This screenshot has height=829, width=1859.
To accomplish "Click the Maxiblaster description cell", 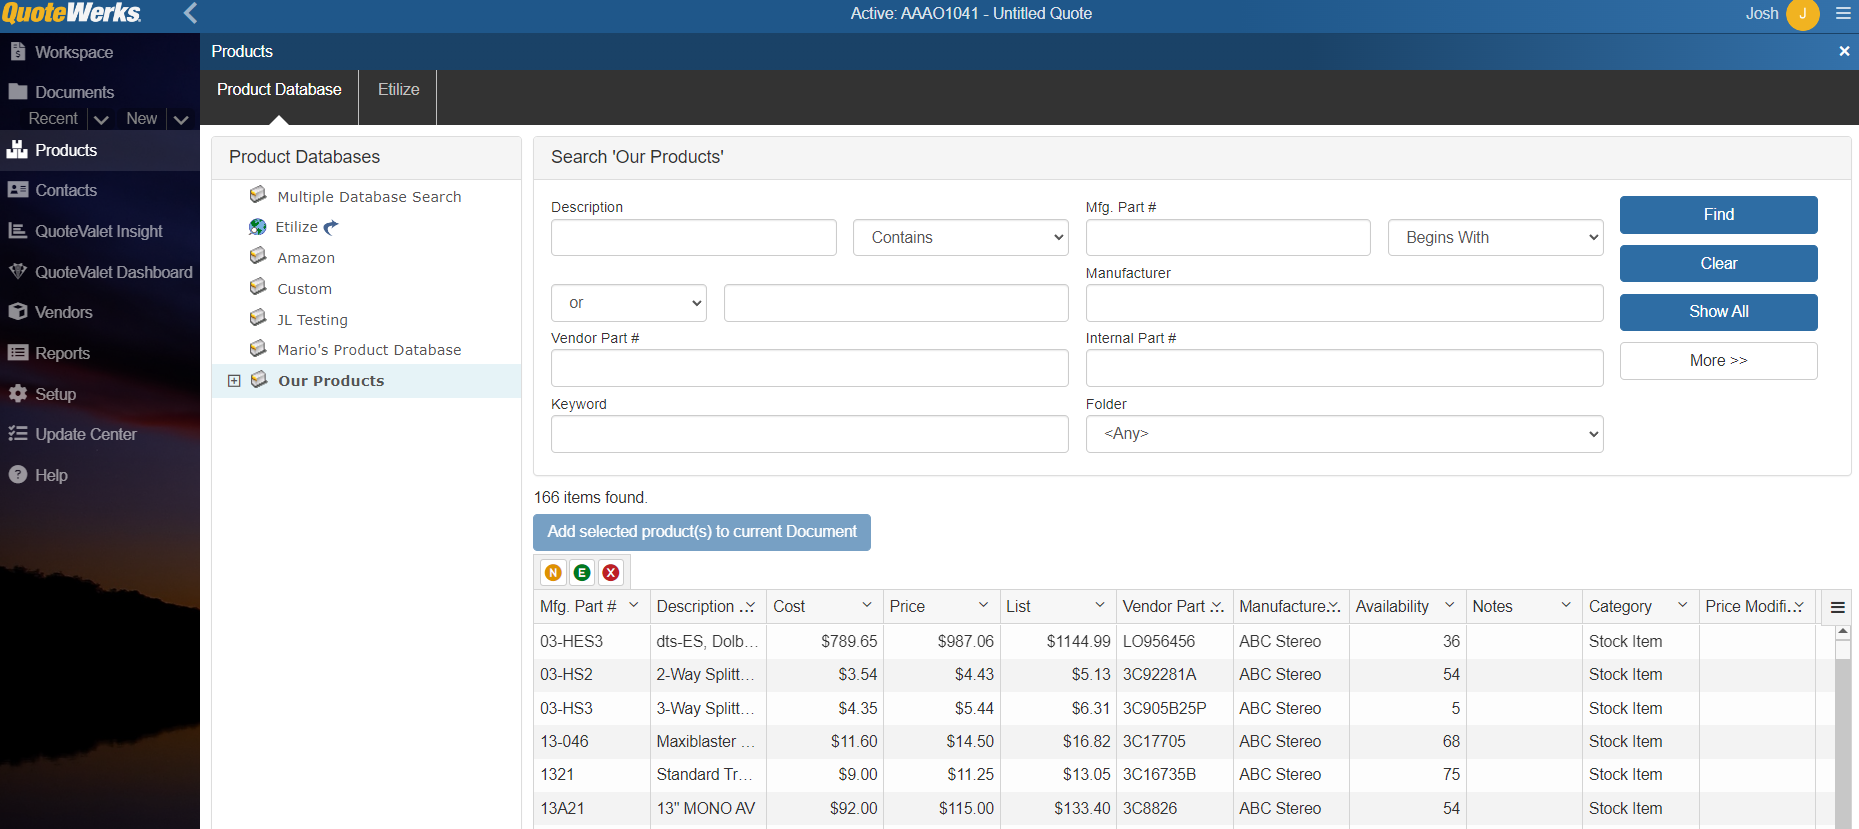I will click(707, 741).
